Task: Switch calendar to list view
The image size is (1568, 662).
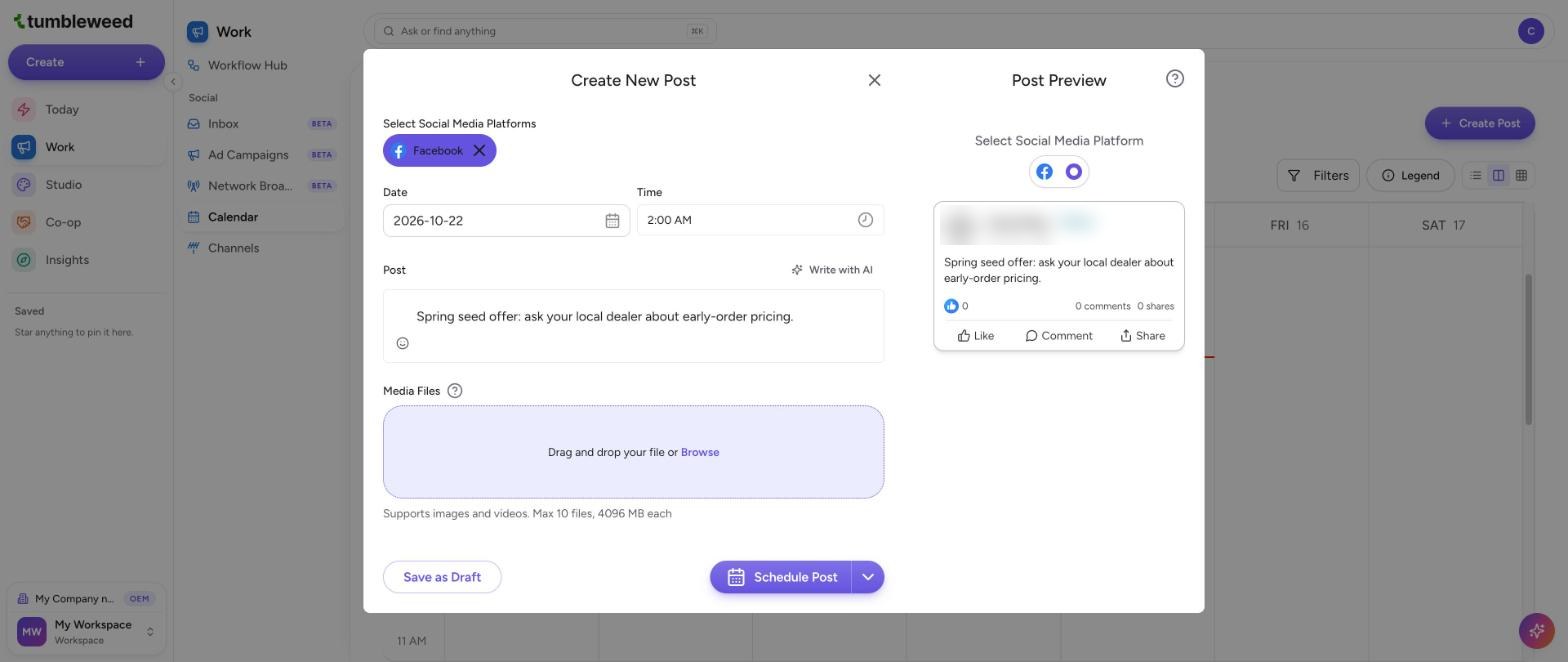Action: (x=1475, y=175)
